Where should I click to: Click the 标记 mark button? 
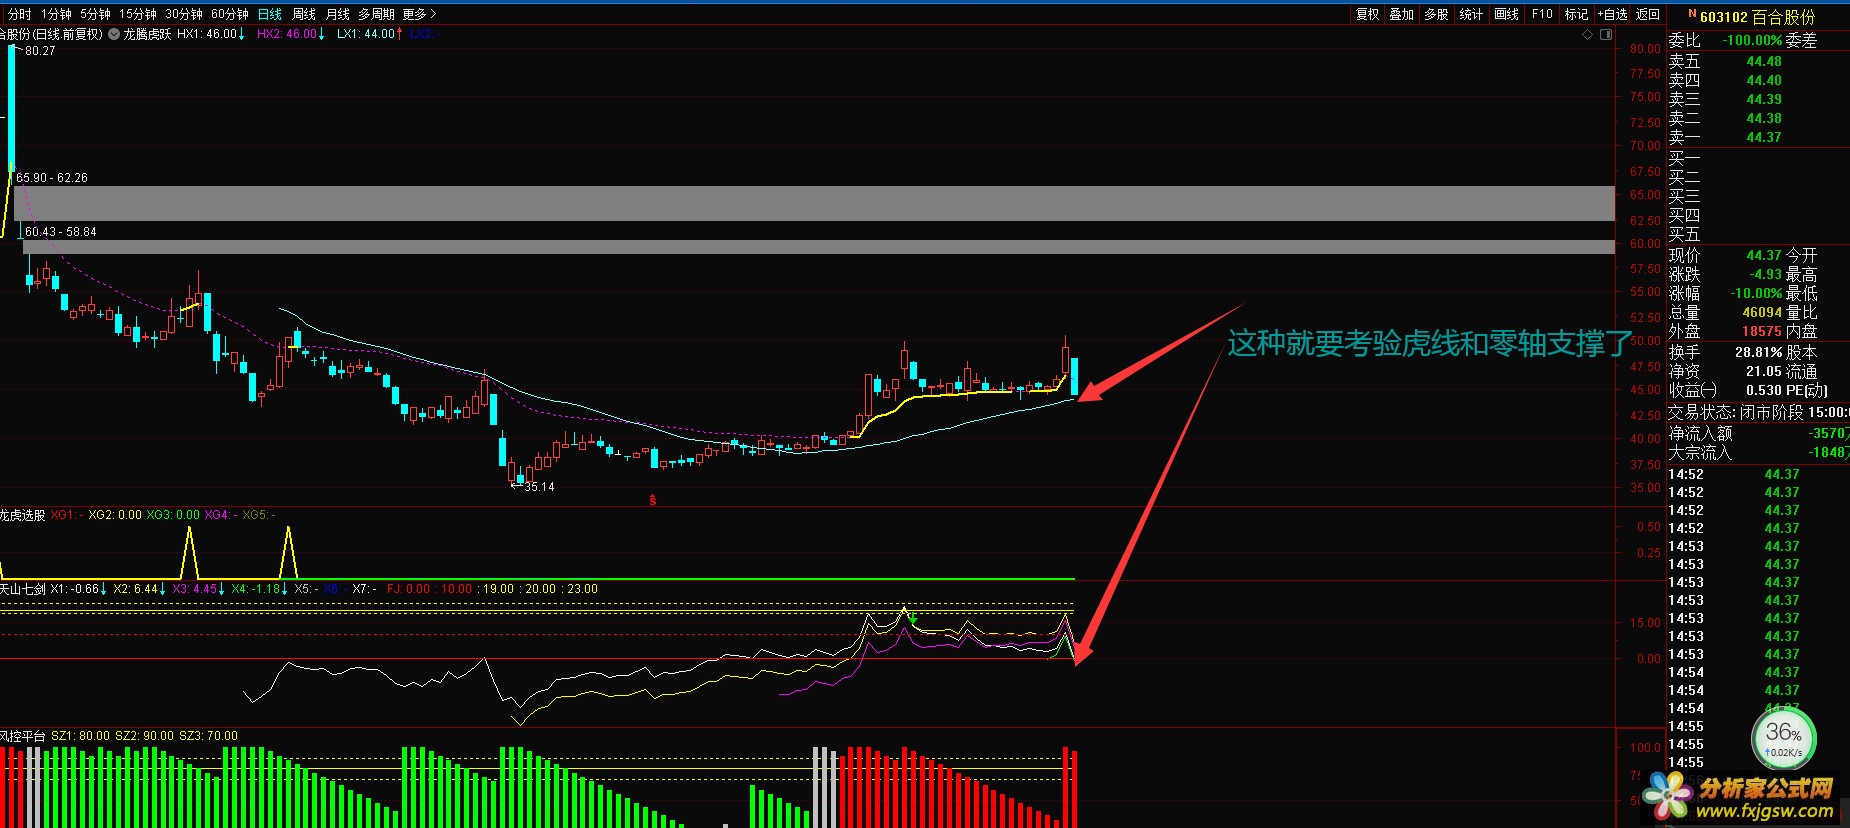(1577, 14)
